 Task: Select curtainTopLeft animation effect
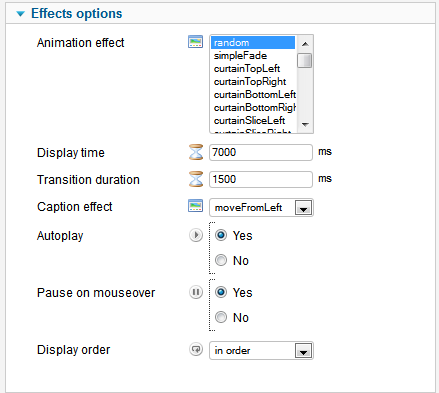[x=253, y=69]
